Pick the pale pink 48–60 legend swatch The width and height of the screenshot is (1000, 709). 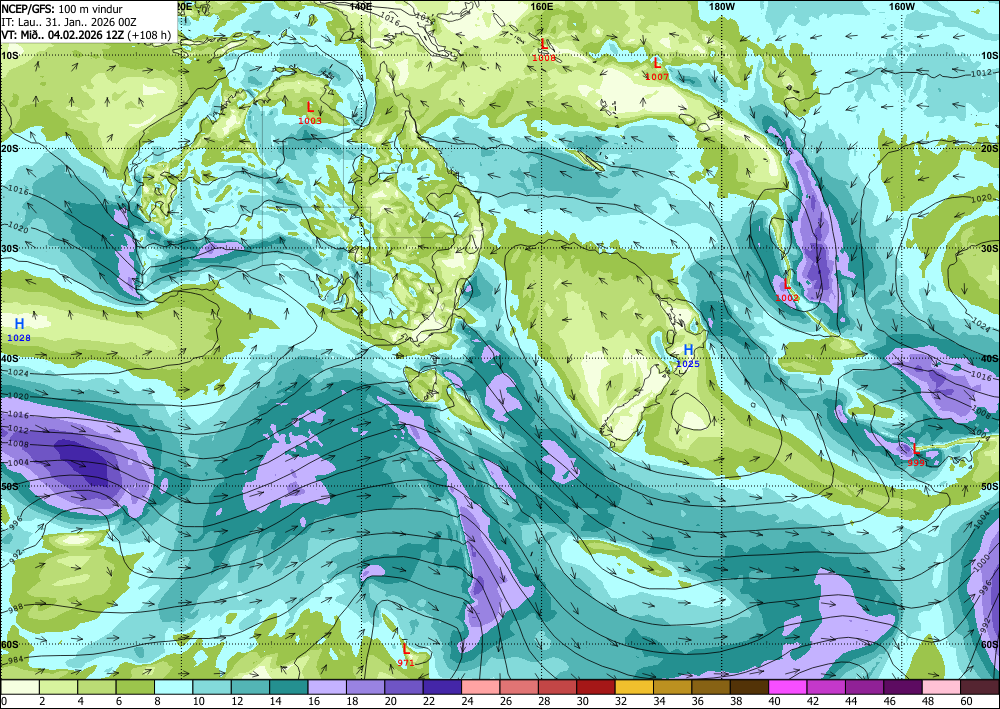[941, 687]
